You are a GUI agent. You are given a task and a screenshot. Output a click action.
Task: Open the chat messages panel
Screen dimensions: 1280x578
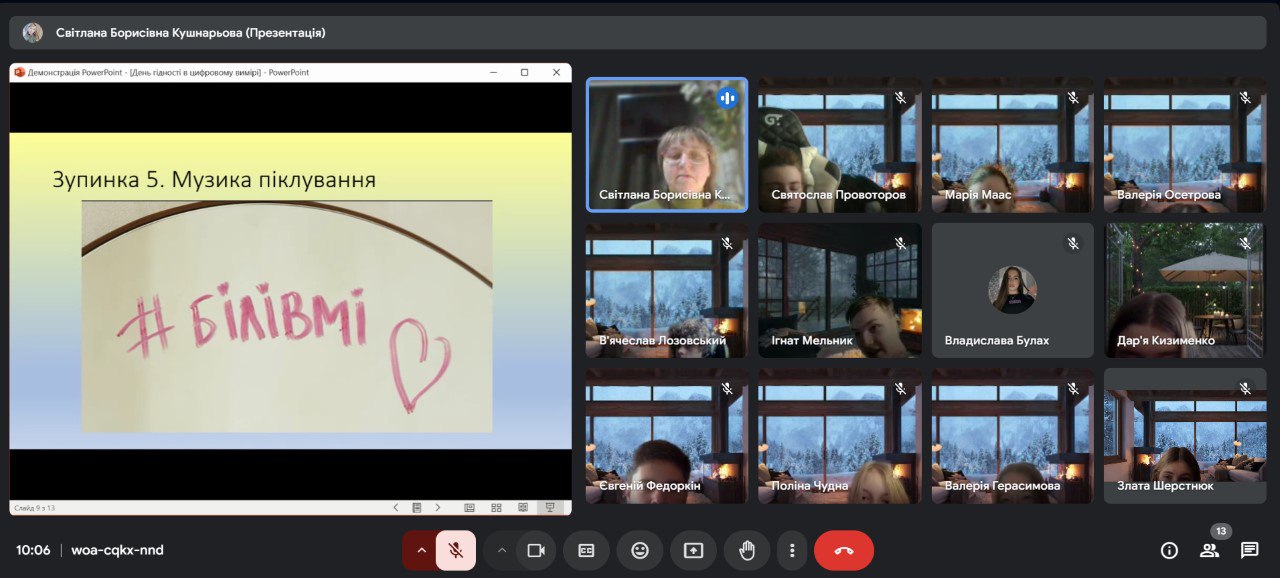[x=1249, y=550]
